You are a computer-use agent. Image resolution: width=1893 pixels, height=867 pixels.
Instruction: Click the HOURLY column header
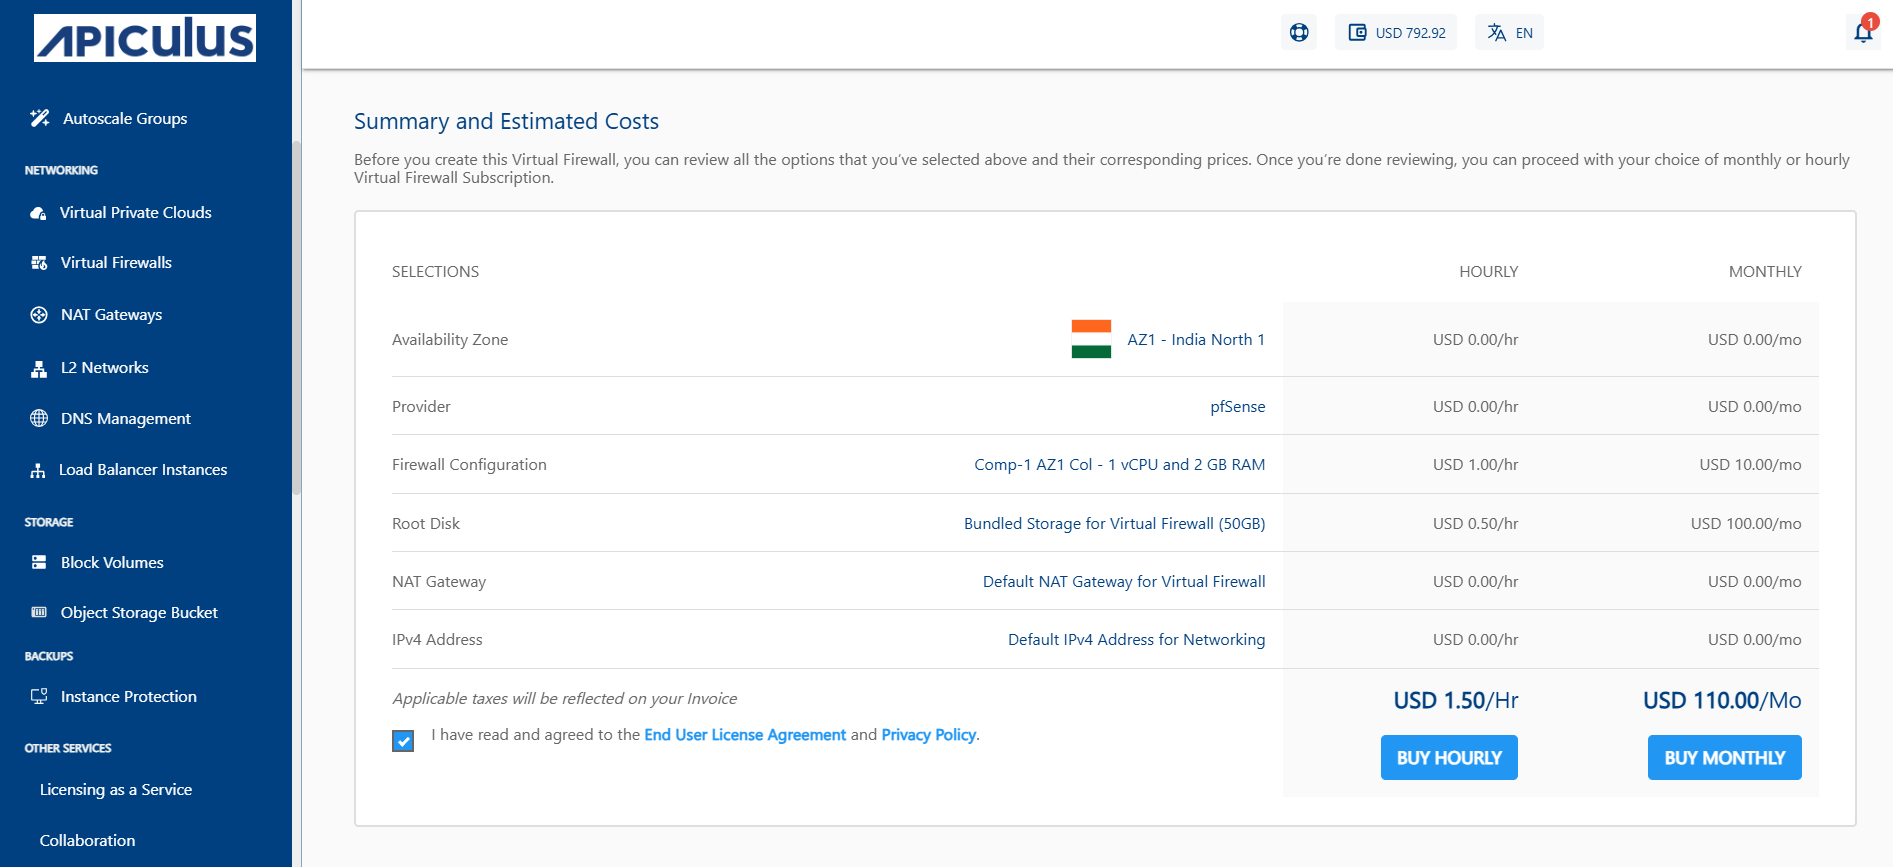1488,272
